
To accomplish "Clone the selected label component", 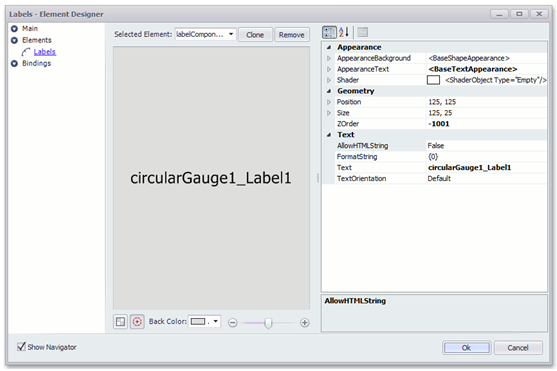I will coord(255,35).
